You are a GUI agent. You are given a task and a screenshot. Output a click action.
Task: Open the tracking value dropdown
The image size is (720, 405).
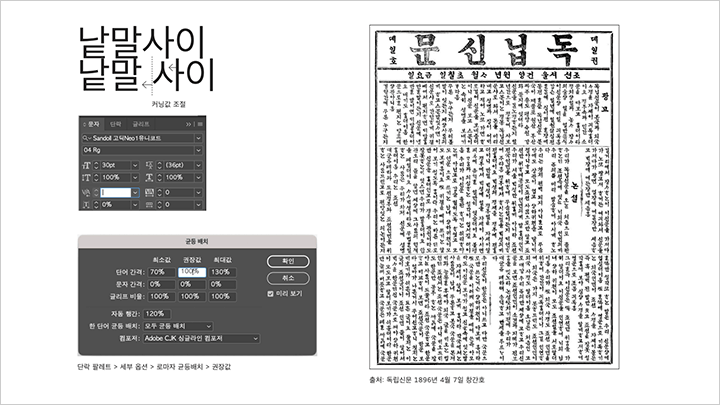point(198,192)
